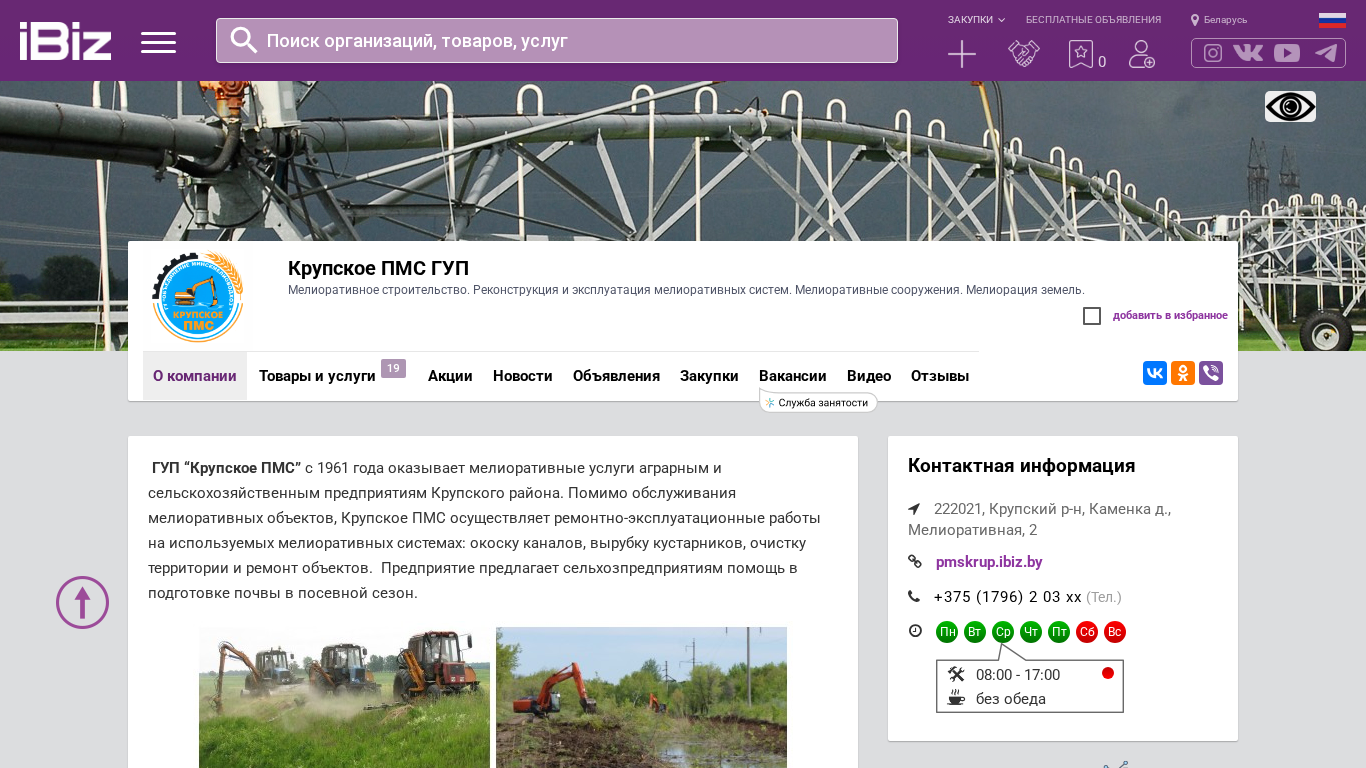
Task: Select the Пт weekday circle
Action: [x=1059, y=632]
